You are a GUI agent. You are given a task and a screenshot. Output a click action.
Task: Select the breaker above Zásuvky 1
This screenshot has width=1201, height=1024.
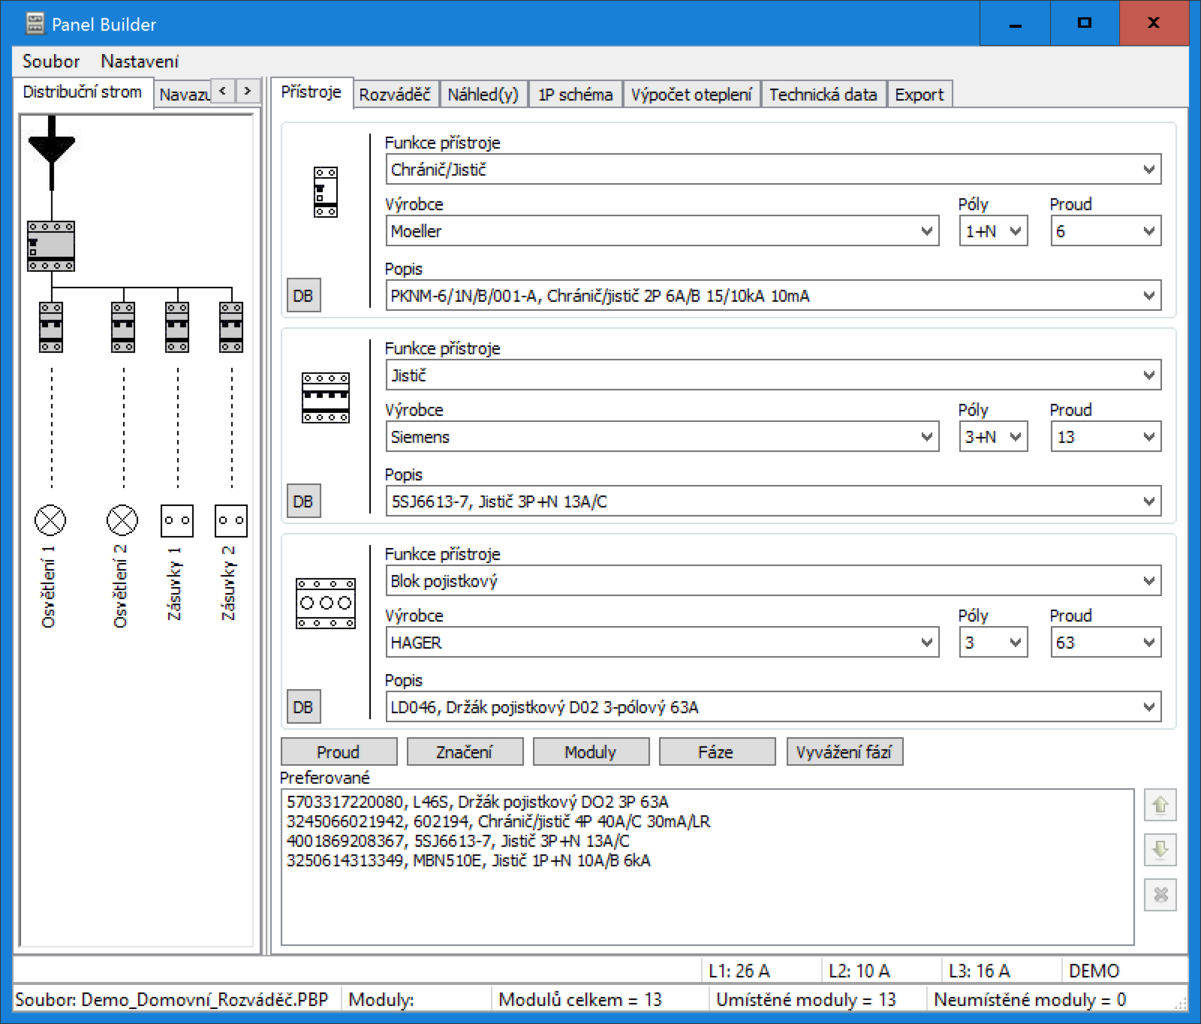[177, 326]
